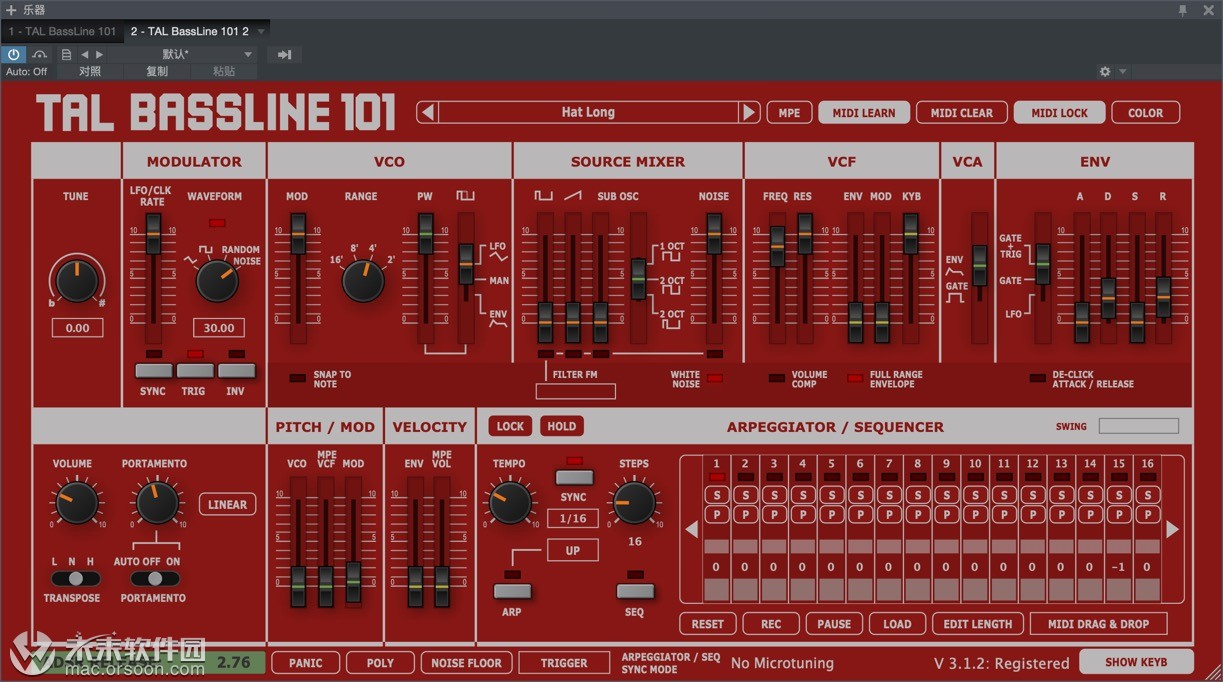Enable P button on step 16
The height and width of the screenshot is (682, 1223).
pos(1148,514)
